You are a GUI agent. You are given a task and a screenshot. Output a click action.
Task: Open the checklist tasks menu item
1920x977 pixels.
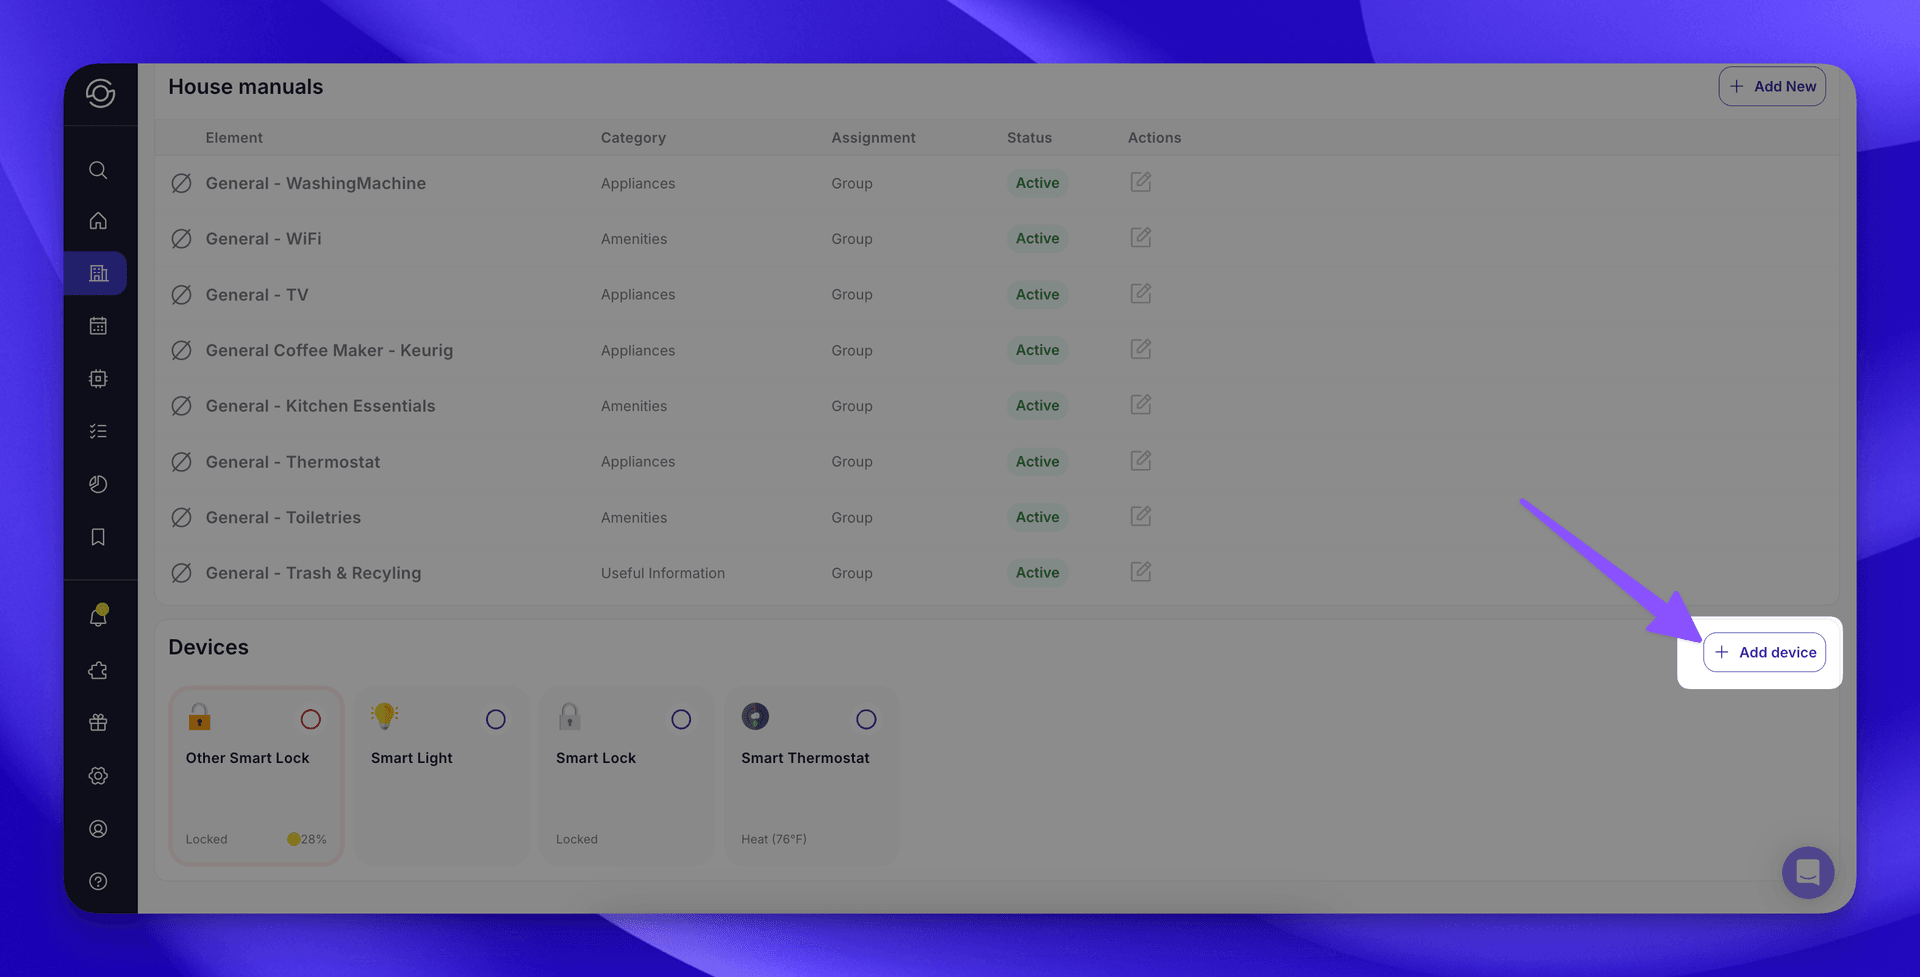[x=98, y=431]
